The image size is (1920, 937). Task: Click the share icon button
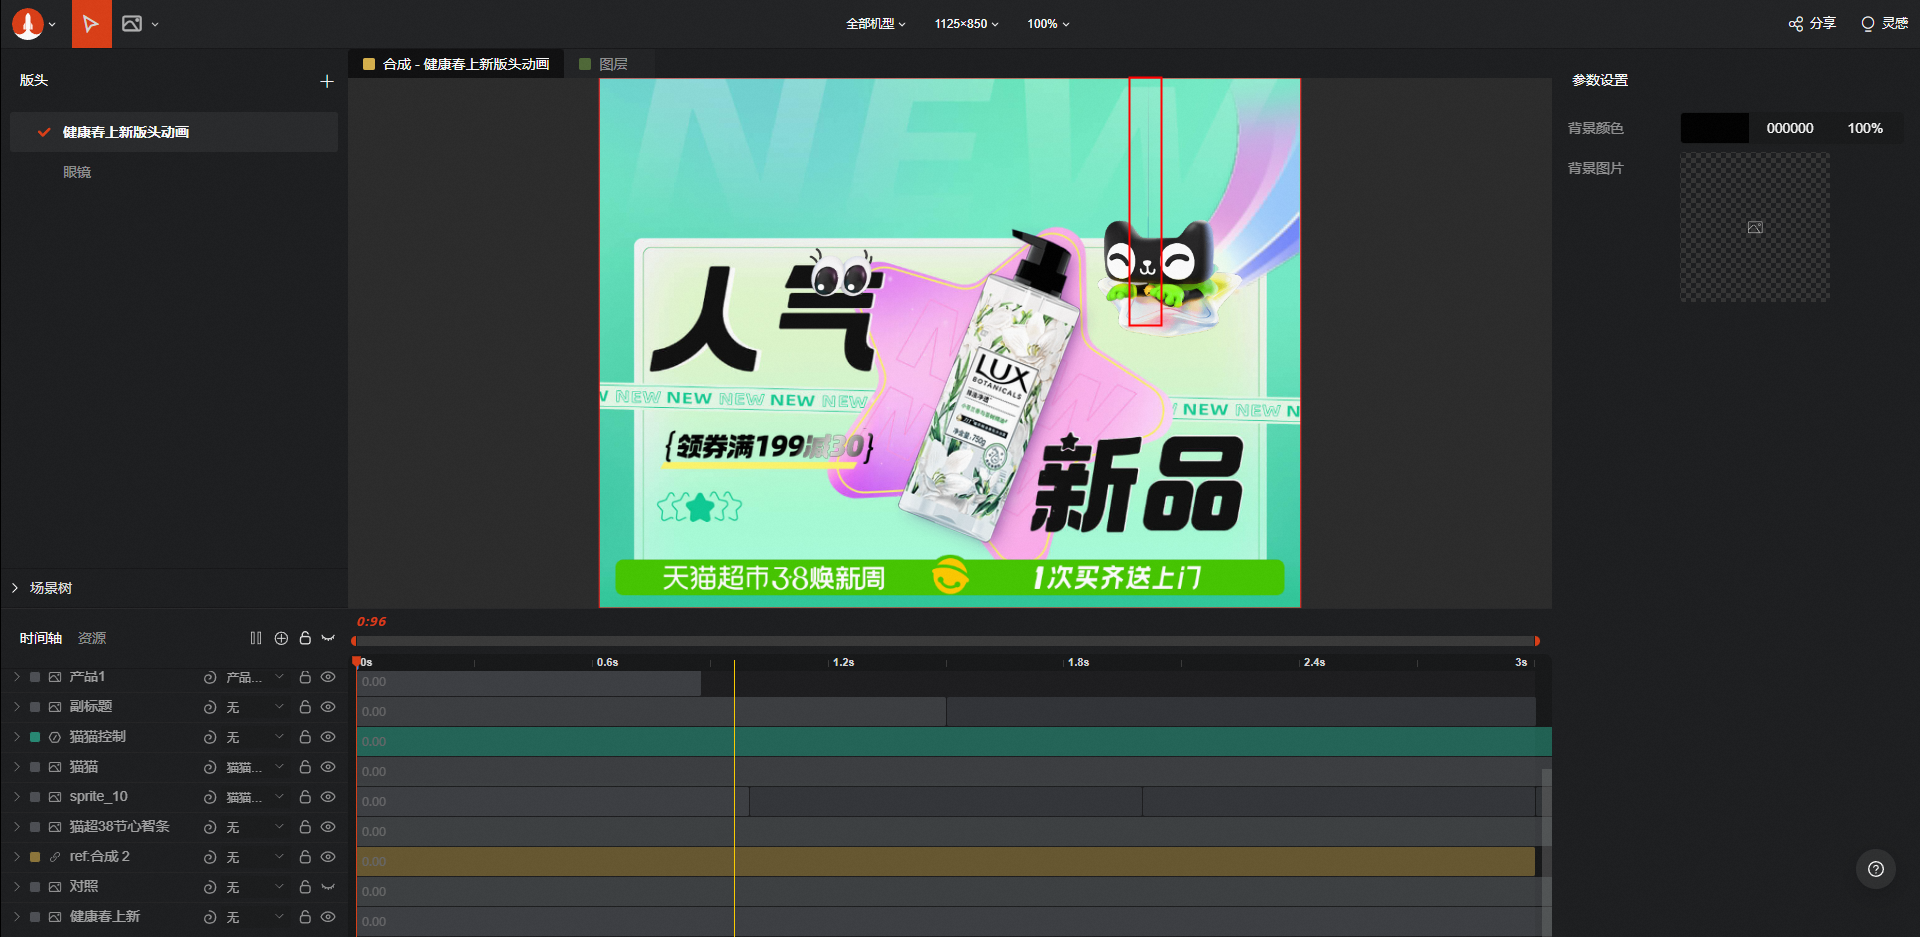(x=1796, y=24)
